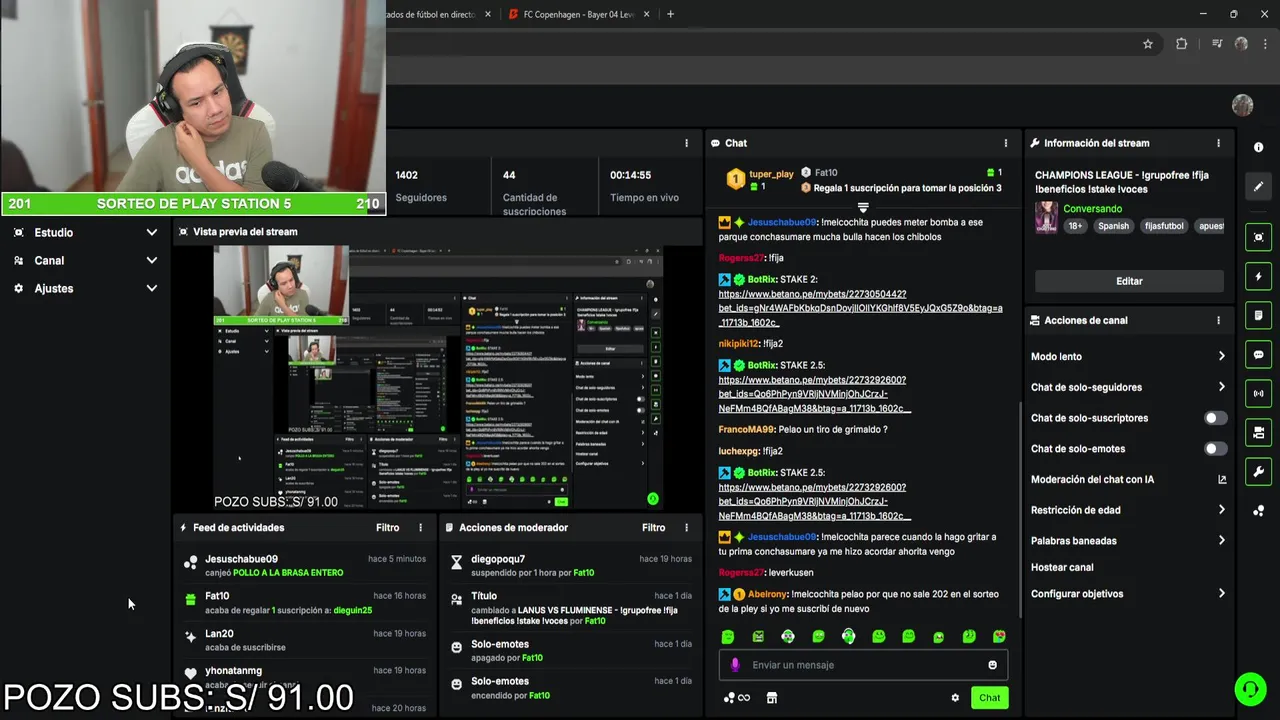Open the first BotRix STAKE 2 betano link
The width and height of the screenshot is (1280, 720).
(860, 308)
